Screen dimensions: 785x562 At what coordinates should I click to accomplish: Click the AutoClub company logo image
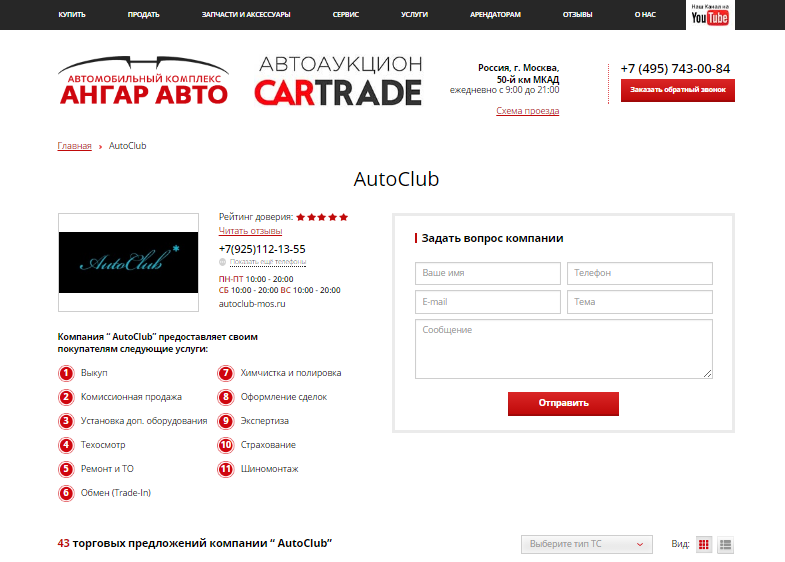128,262
